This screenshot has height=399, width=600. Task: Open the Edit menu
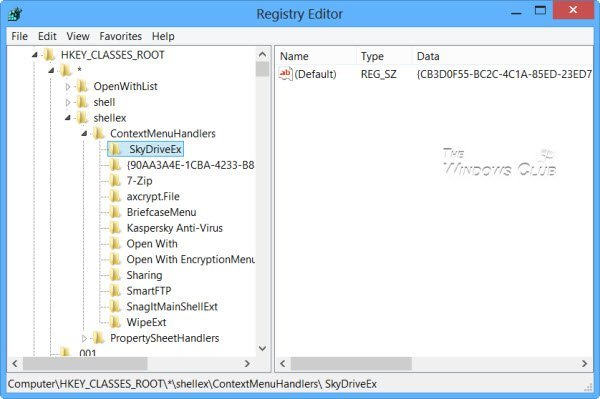click(x=47, y=36)
